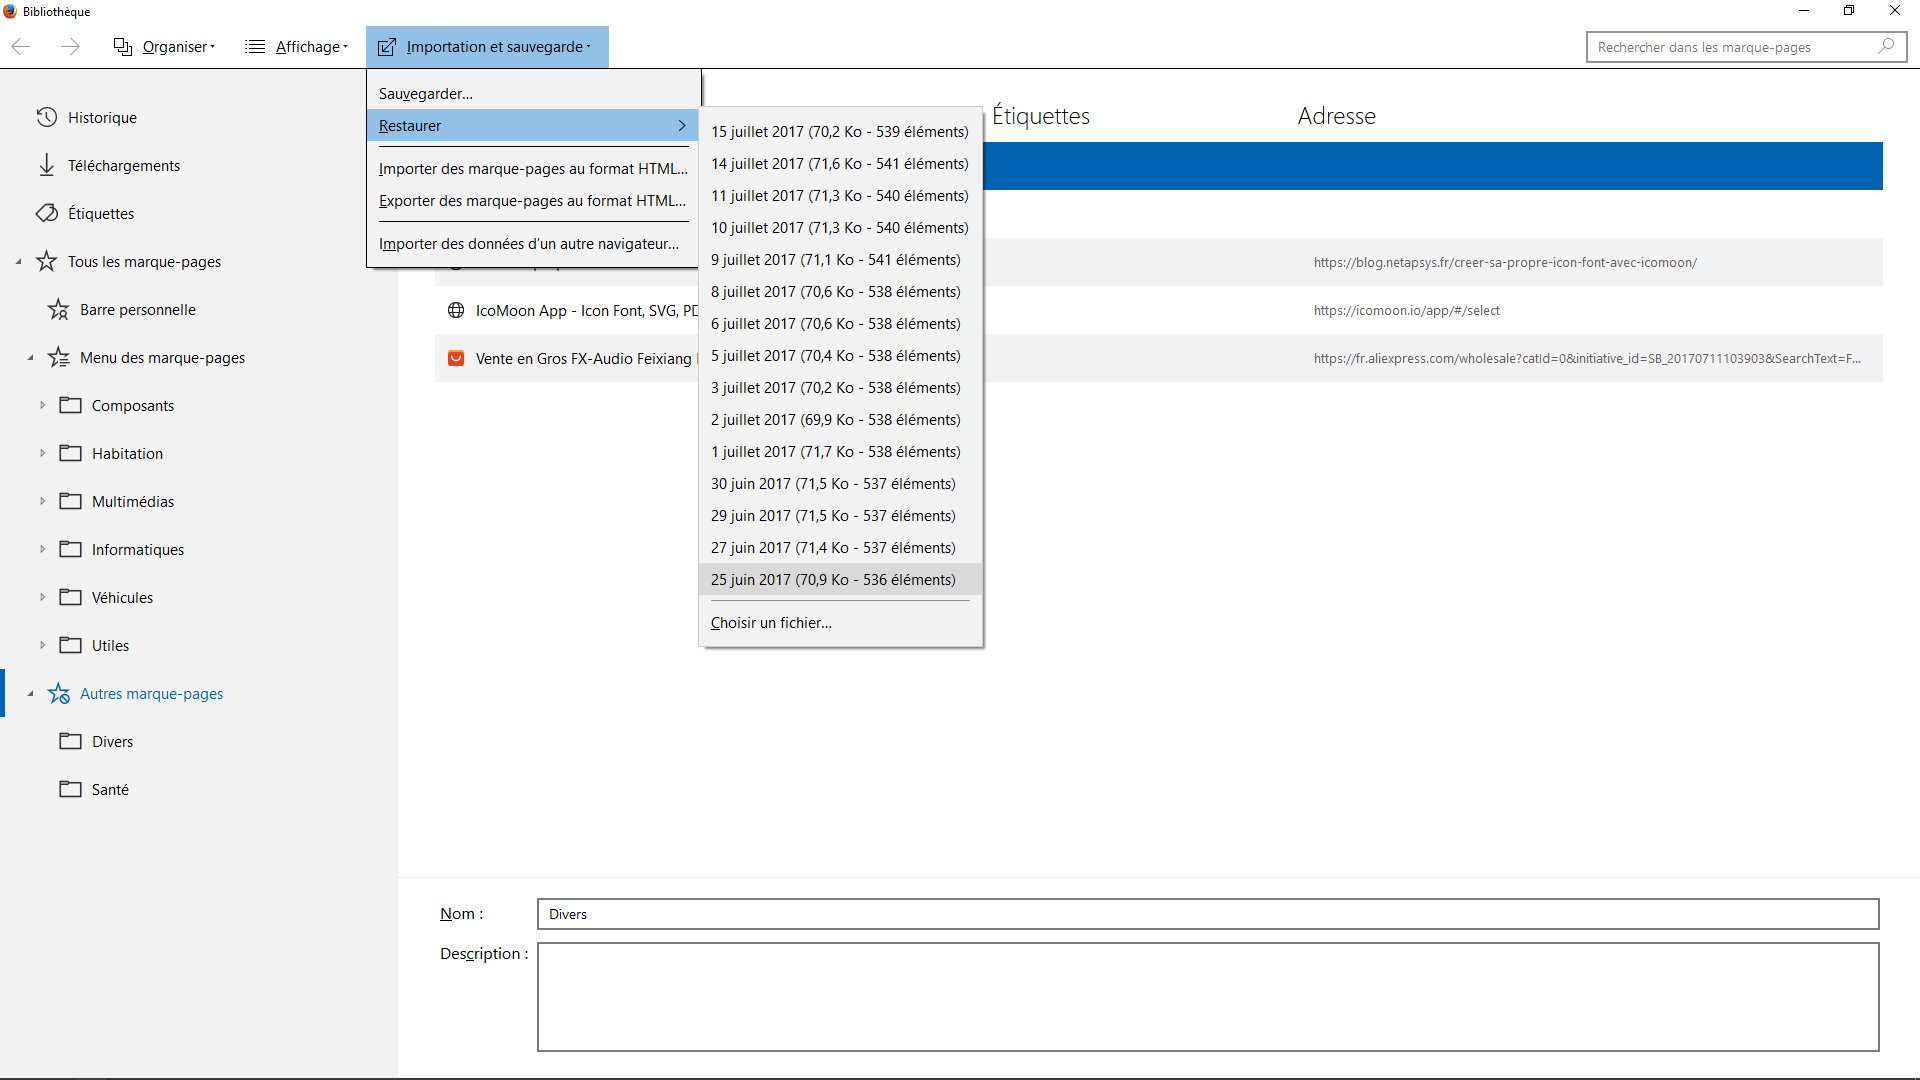The height and width of the screenshot is (1080, 1920).
Task: Click the Habitation folder icon
Action: coord(70,453)
